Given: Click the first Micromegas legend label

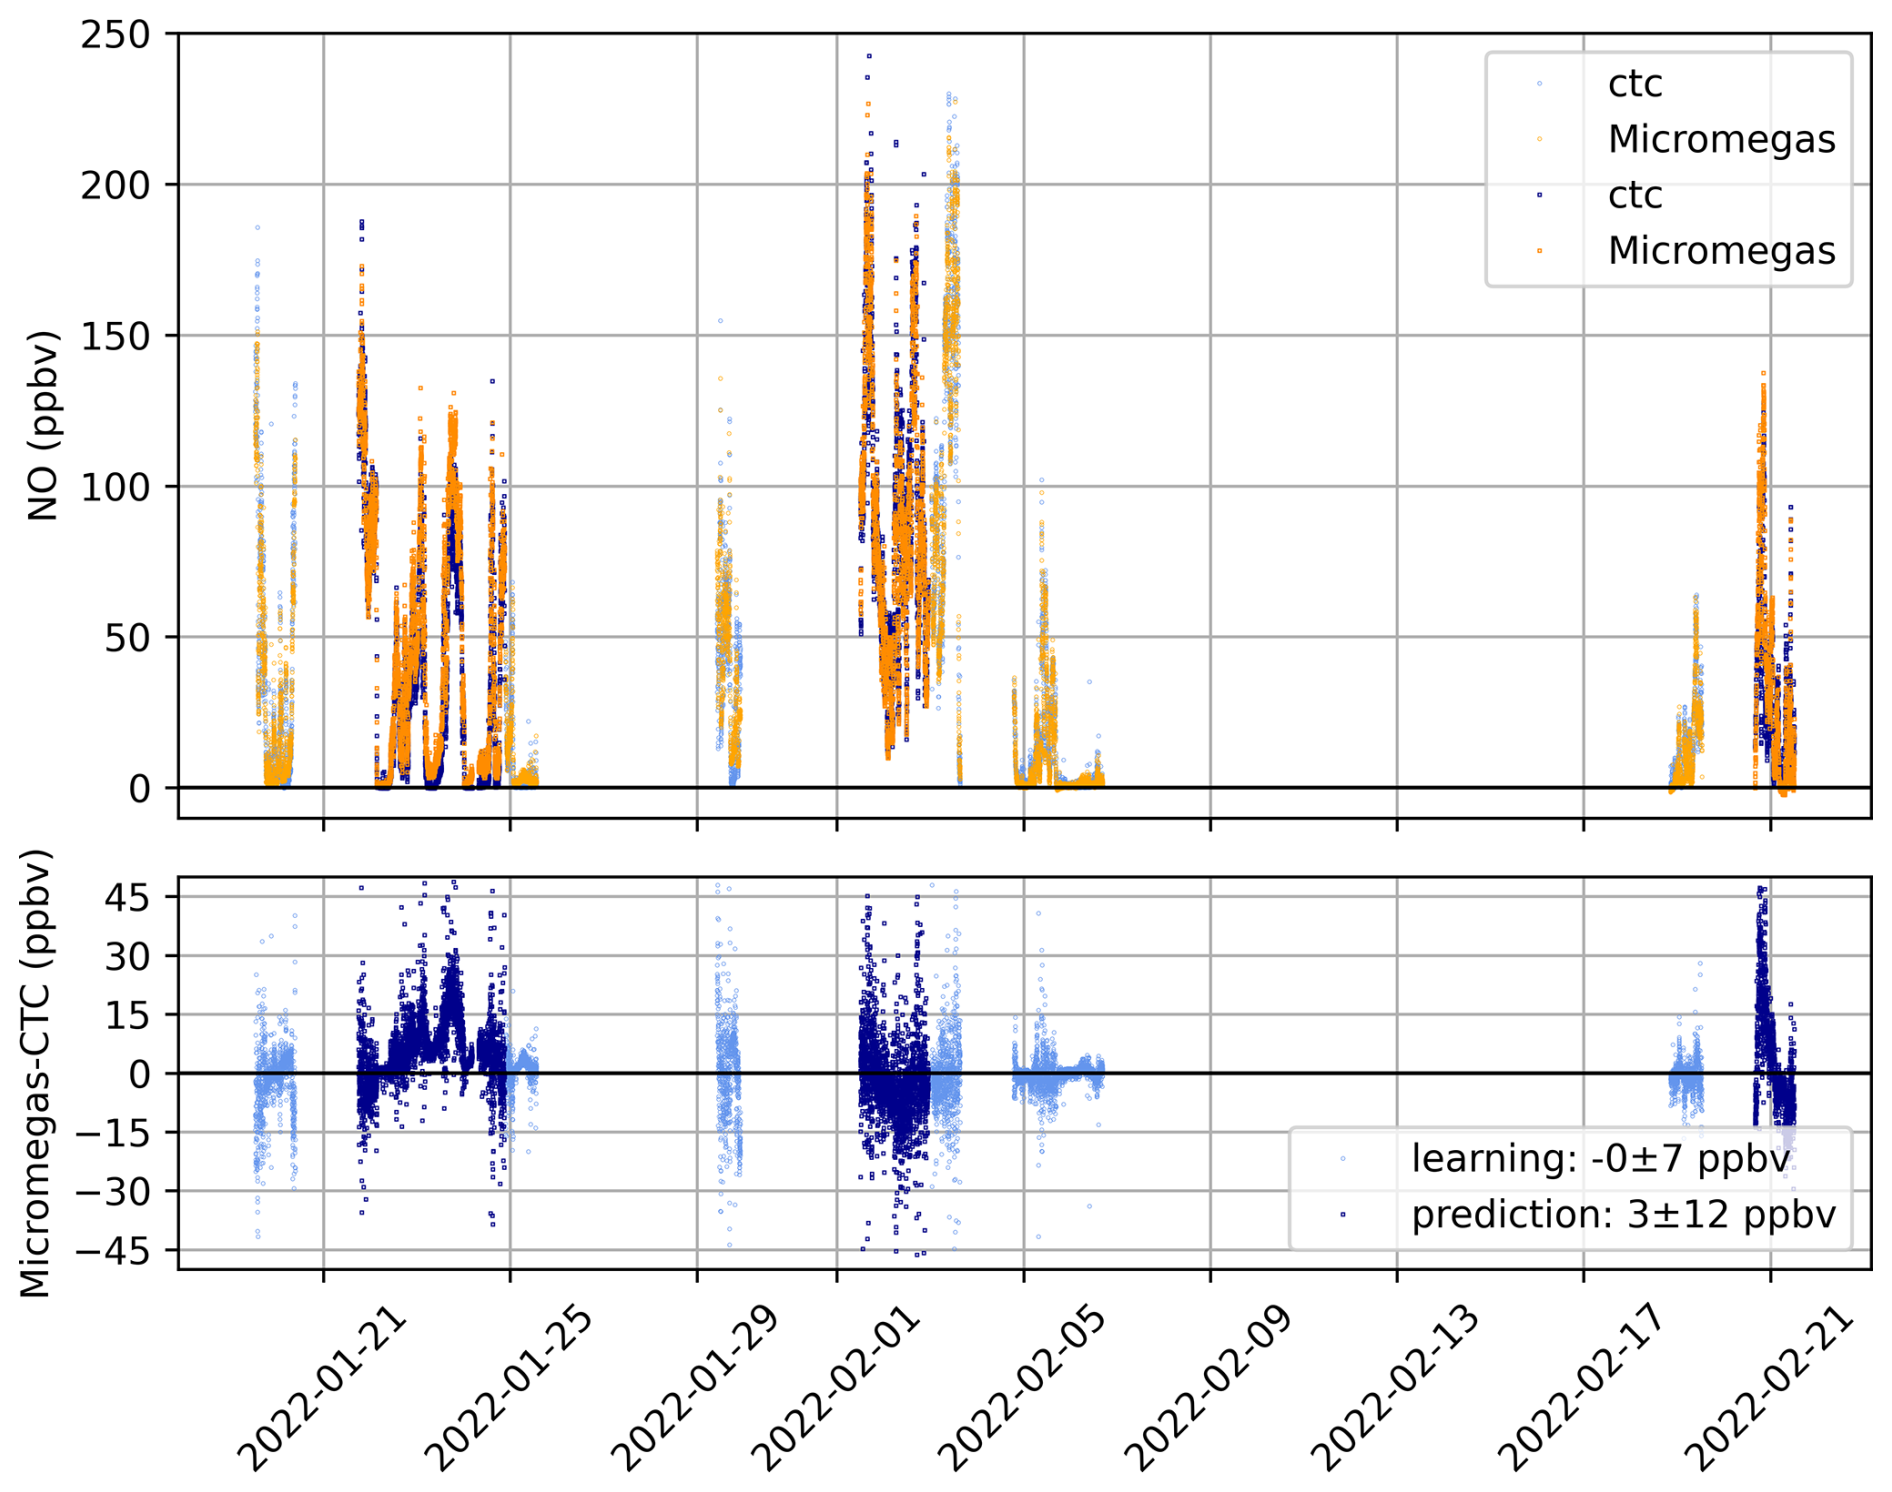Looking at the screenshot, I should click(x=1721, y=140).
